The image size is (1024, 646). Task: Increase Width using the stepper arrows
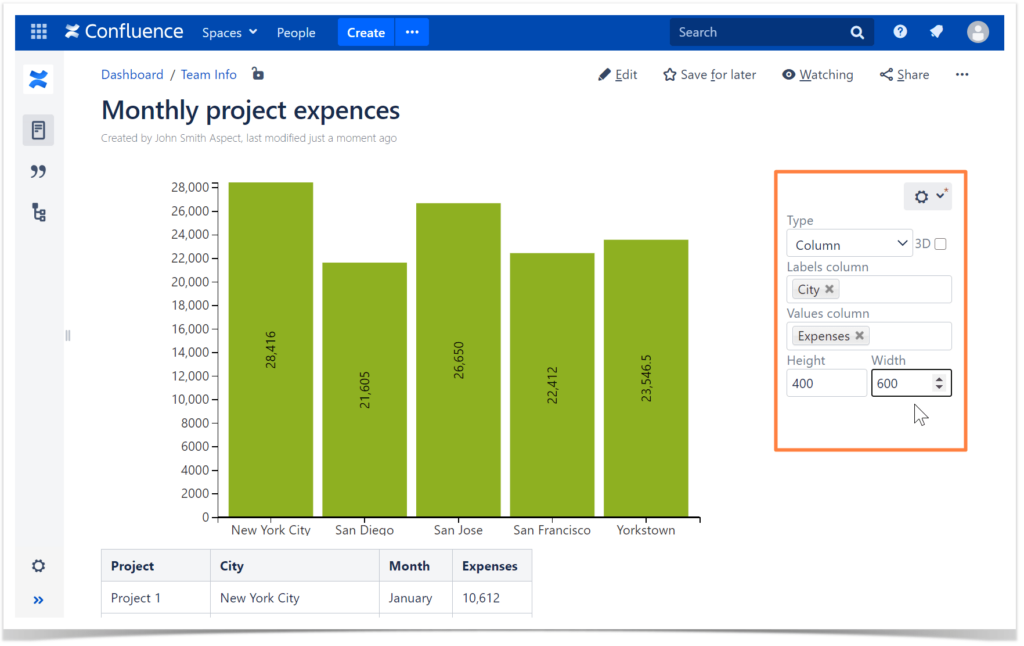[938, 377]
